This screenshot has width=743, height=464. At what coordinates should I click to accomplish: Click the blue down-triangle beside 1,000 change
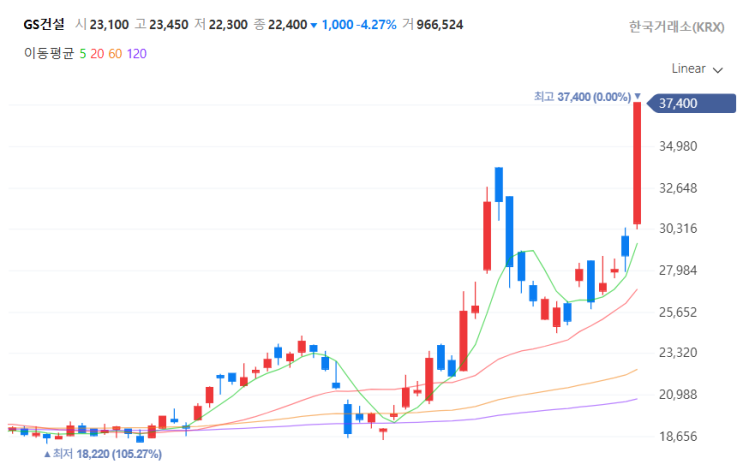point(314,25)
